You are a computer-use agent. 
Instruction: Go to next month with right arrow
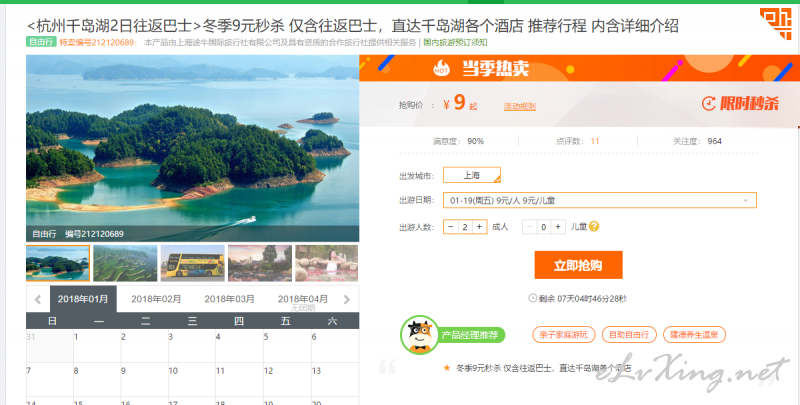coord(347,299)
